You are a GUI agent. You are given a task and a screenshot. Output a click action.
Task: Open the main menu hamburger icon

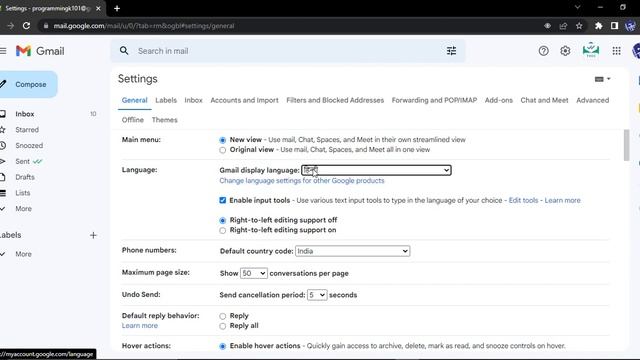pyautogui.click(x=3, y=51)
